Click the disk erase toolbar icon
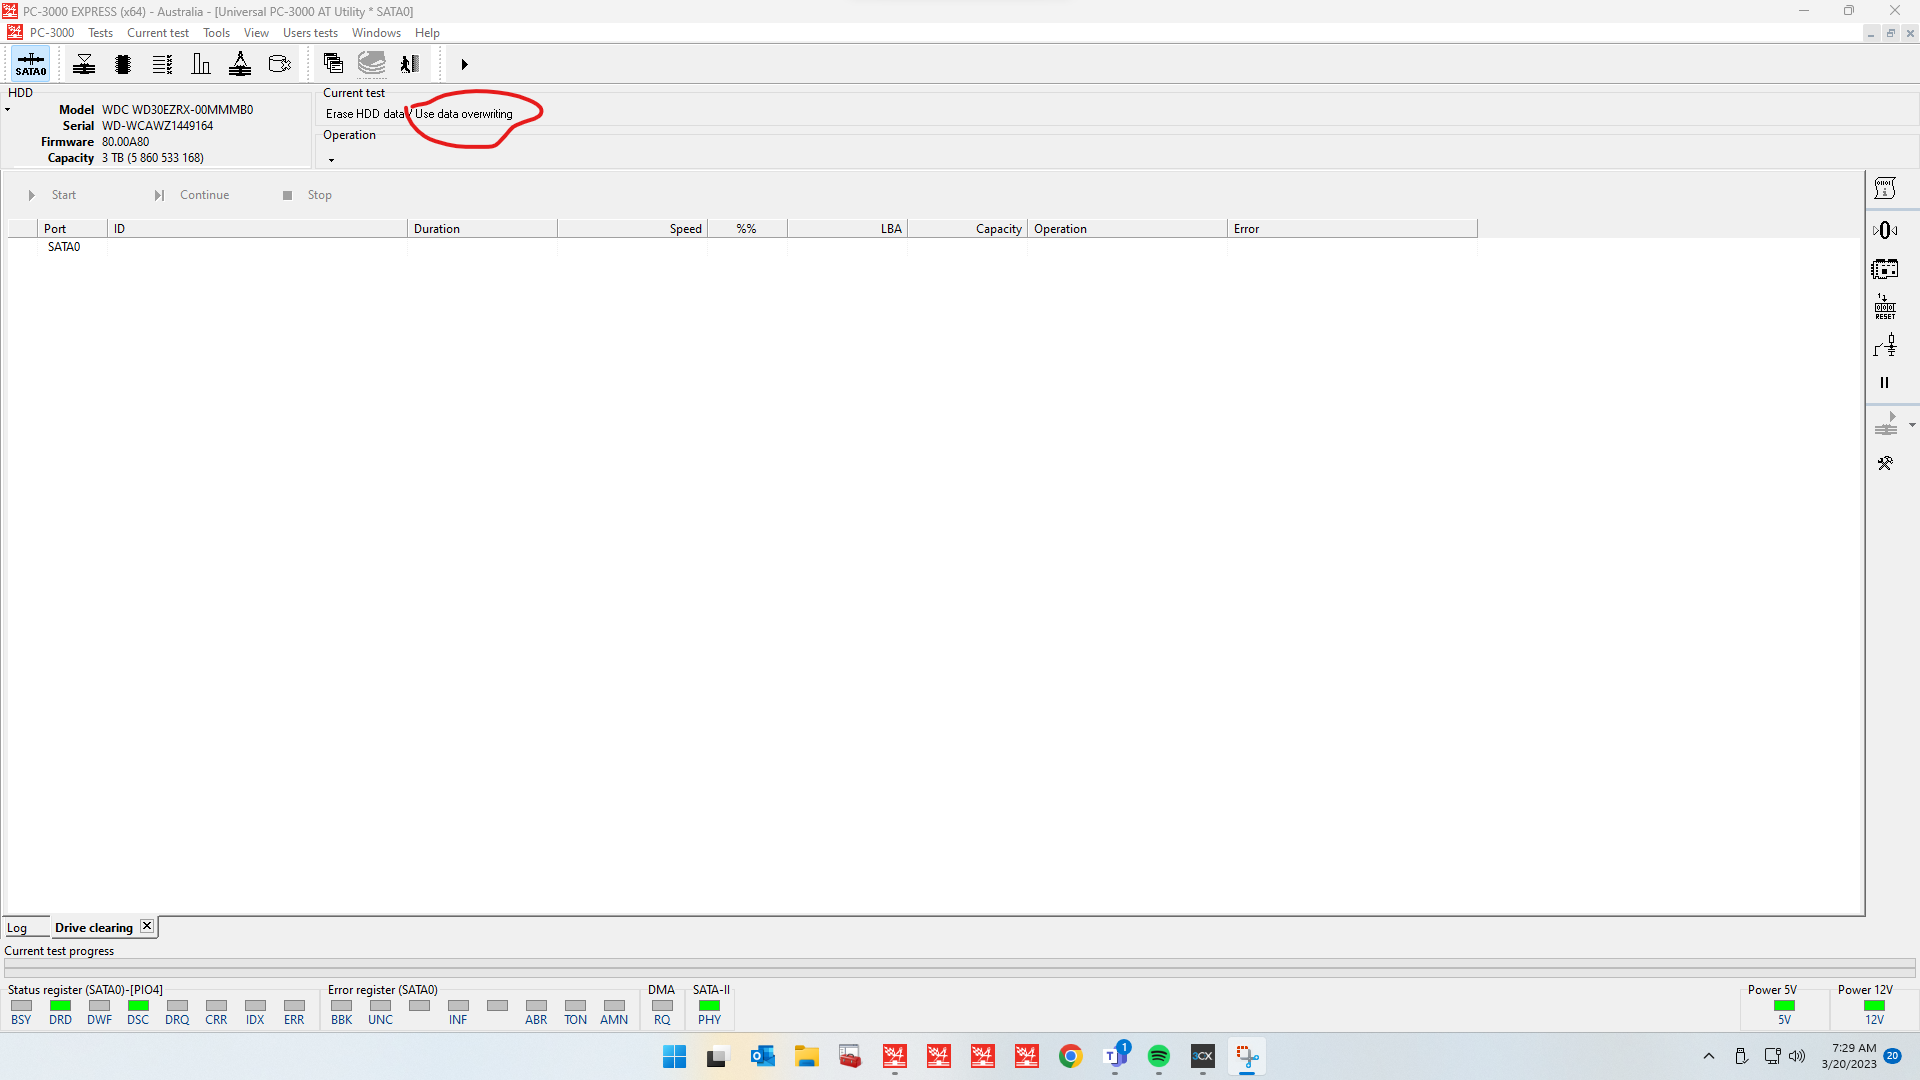The image size is (1920, 1080). tap(280, 64)
